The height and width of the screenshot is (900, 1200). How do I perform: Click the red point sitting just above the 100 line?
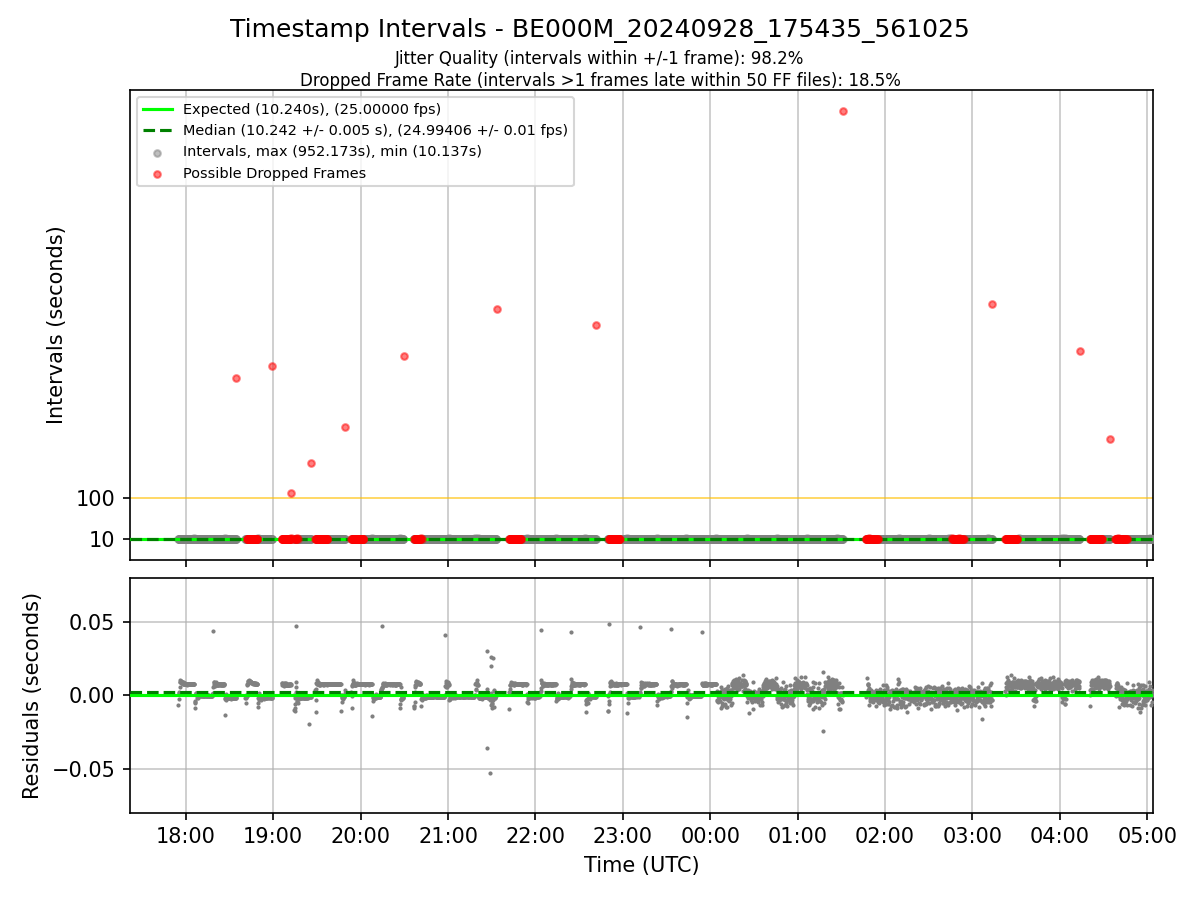point(291,493)
